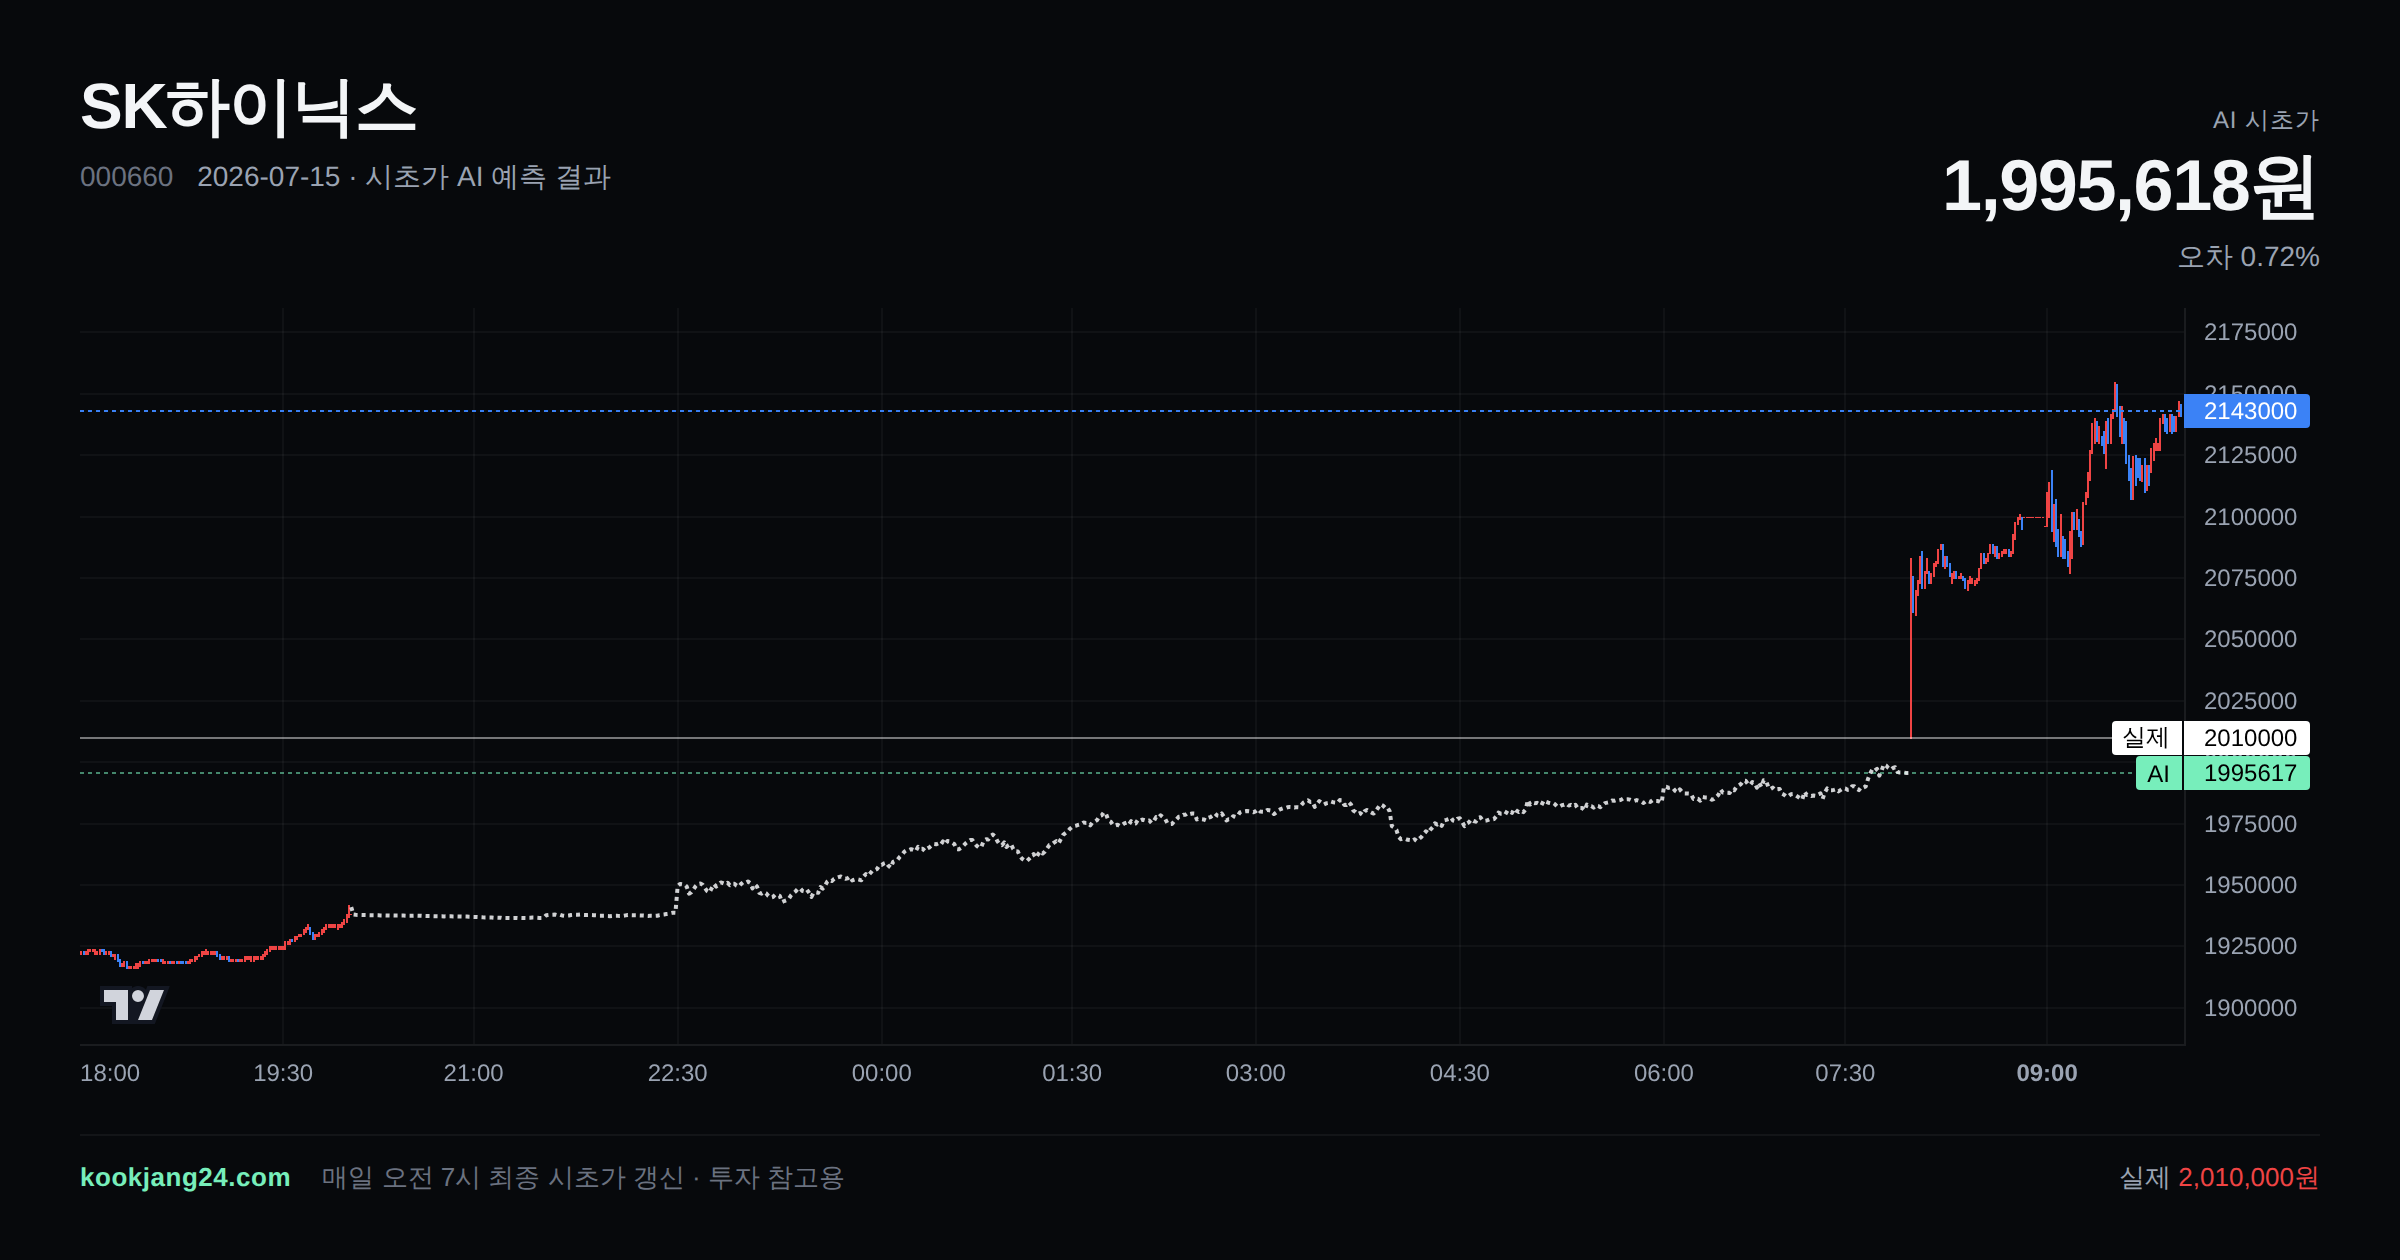2400x1260 pixels.
Task: Click the 01:30 time axis label
Action: (1072, 1073)
